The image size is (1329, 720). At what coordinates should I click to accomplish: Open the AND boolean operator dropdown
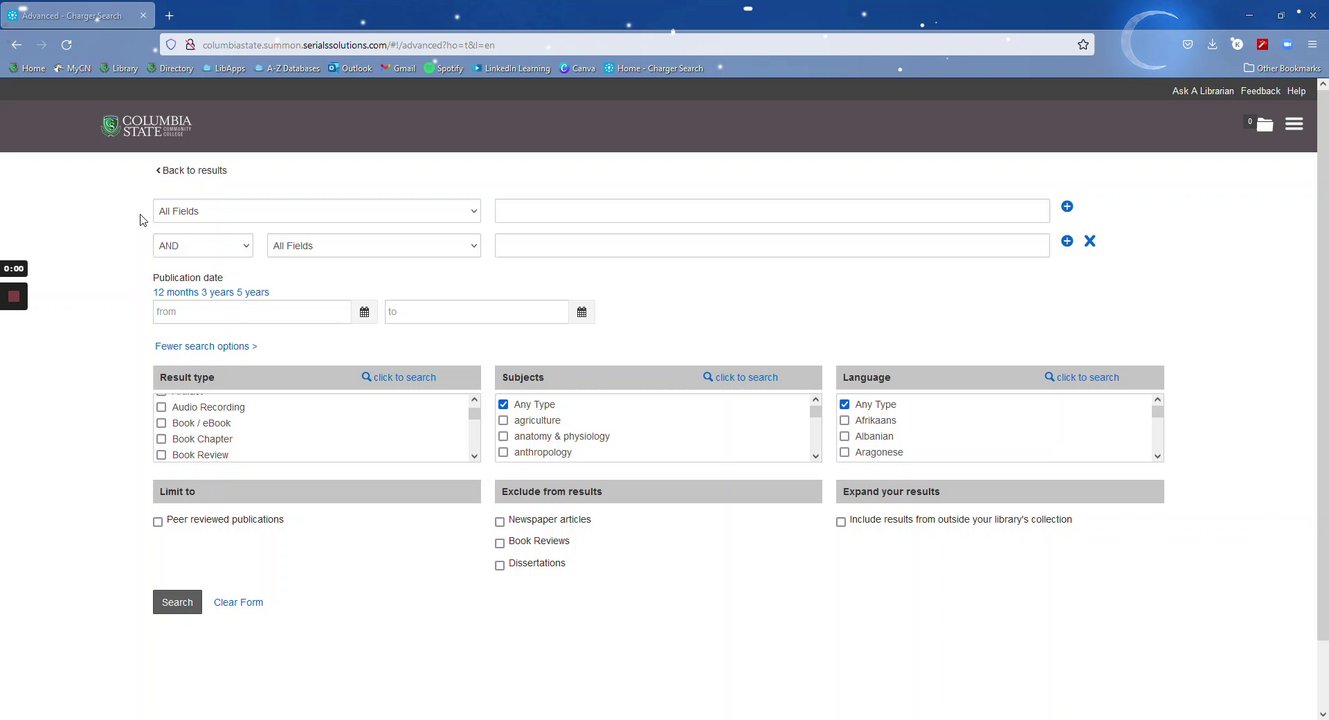tap(203, 246)
